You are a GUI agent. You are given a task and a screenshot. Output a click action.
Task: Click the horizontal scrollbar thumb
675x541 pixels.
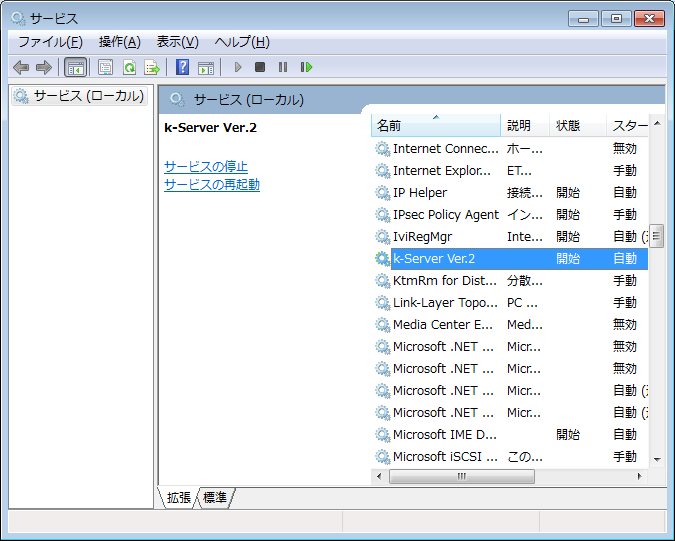[461, 476]
